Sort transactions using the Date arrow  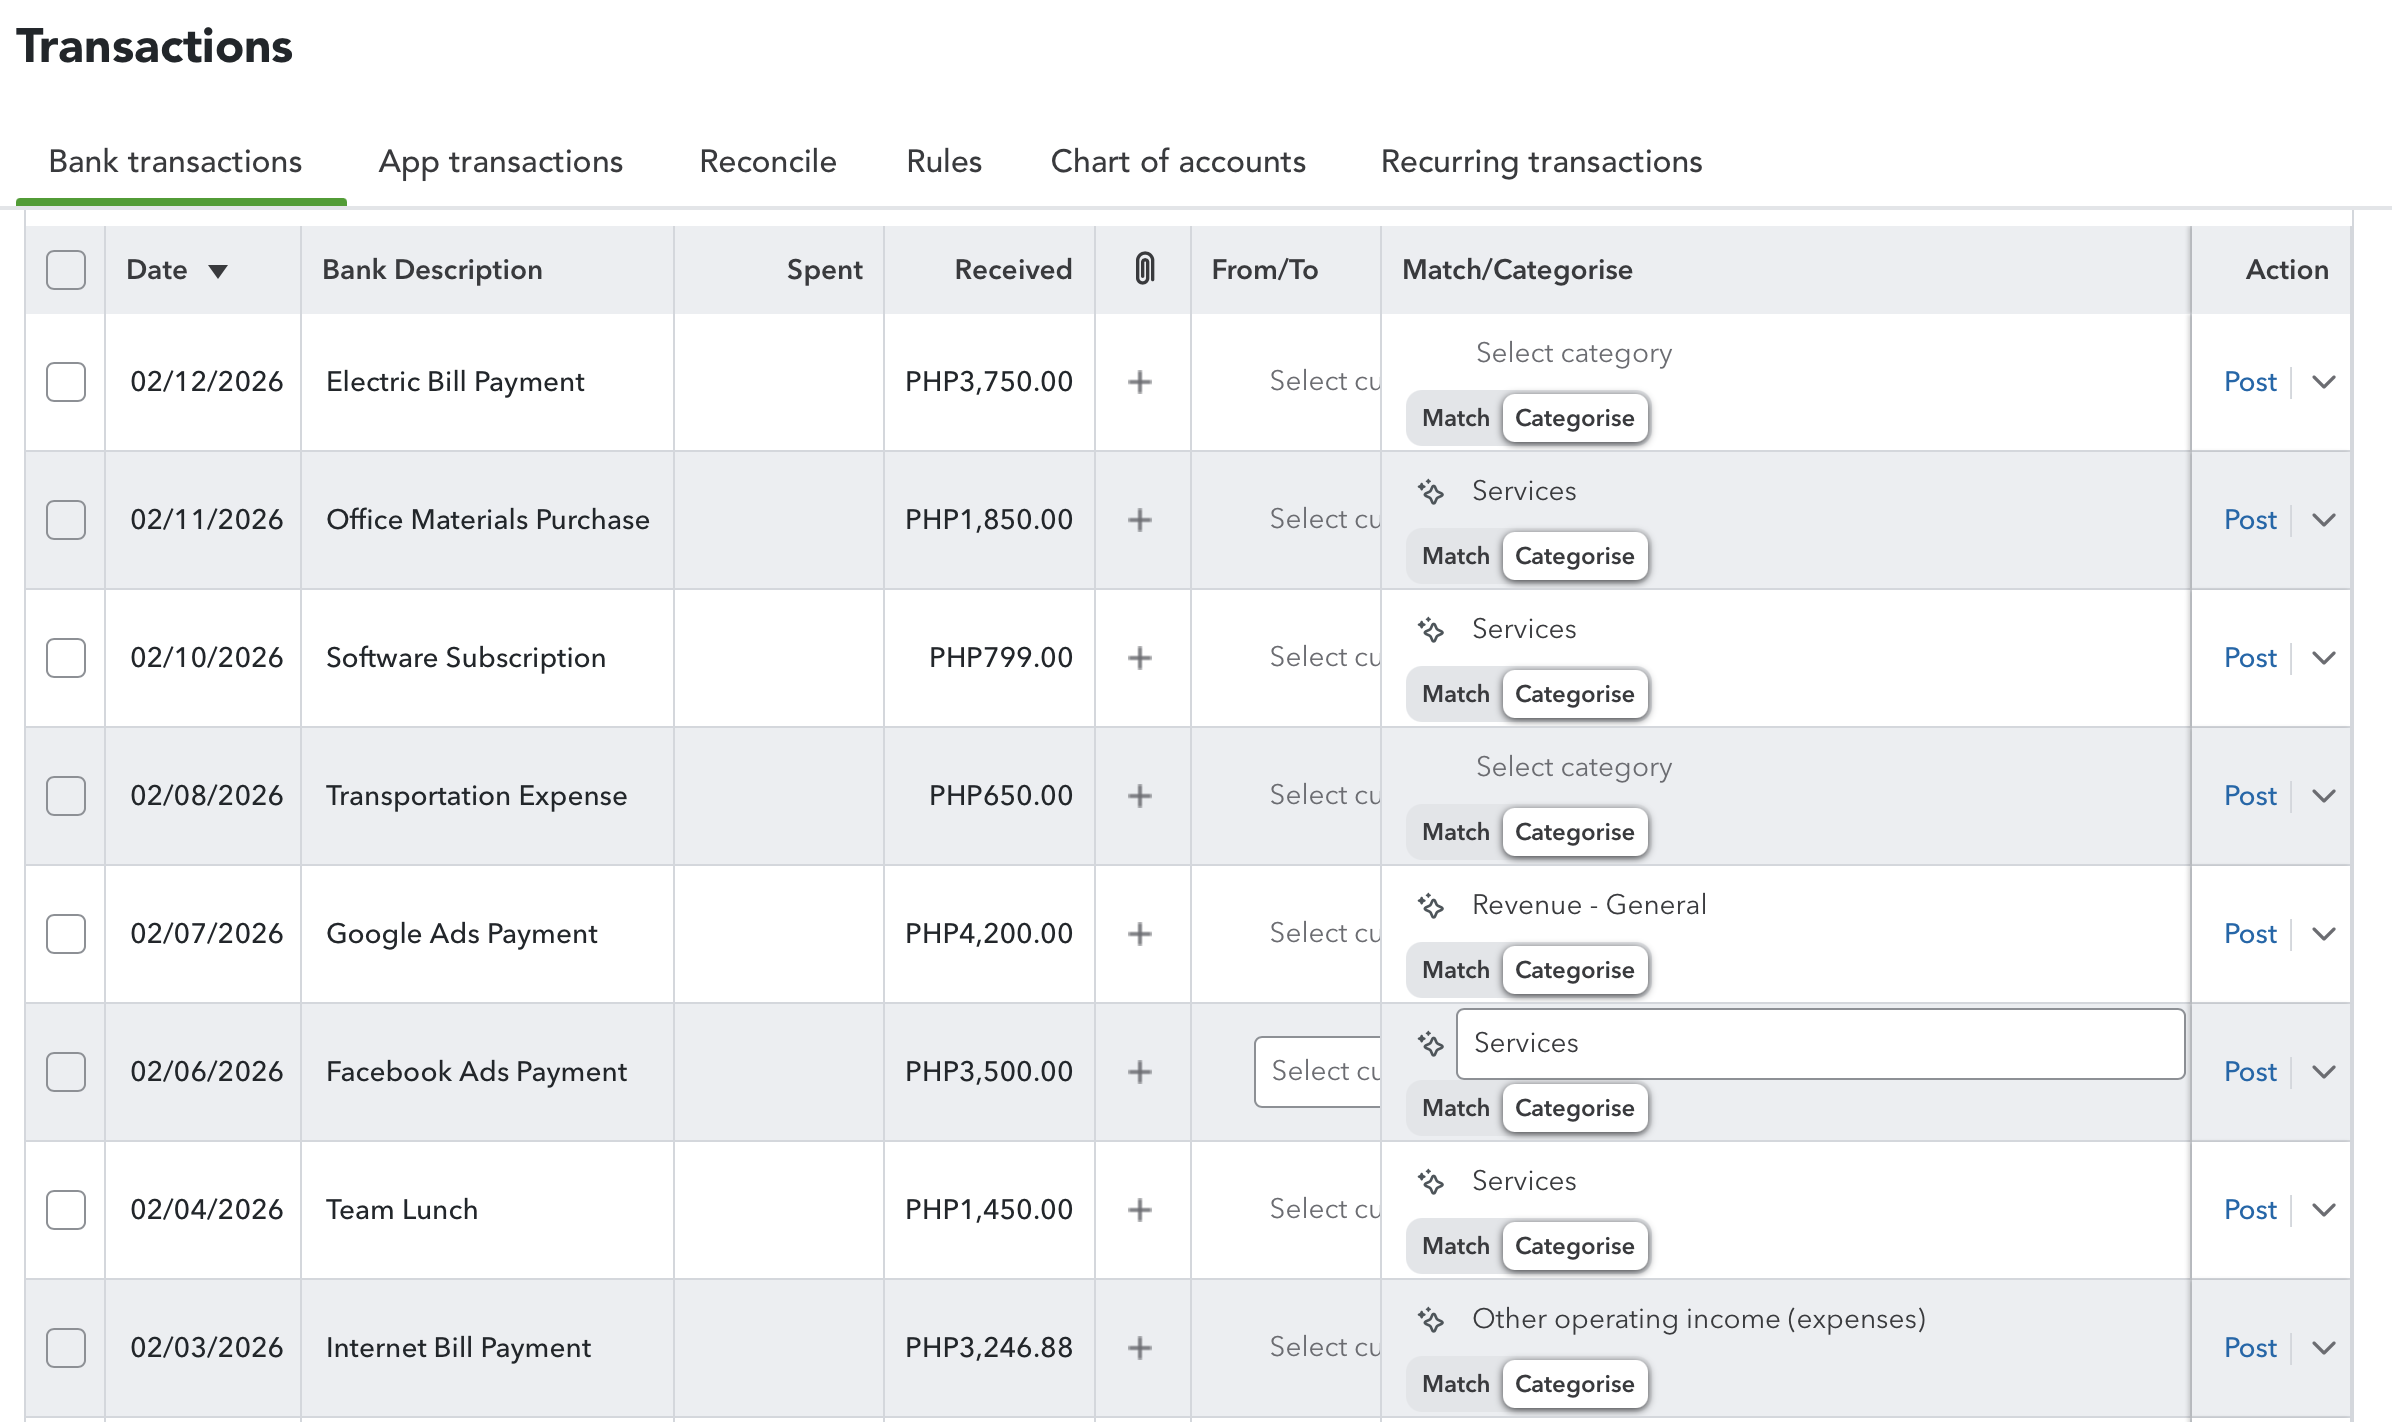tap(218, 271)
